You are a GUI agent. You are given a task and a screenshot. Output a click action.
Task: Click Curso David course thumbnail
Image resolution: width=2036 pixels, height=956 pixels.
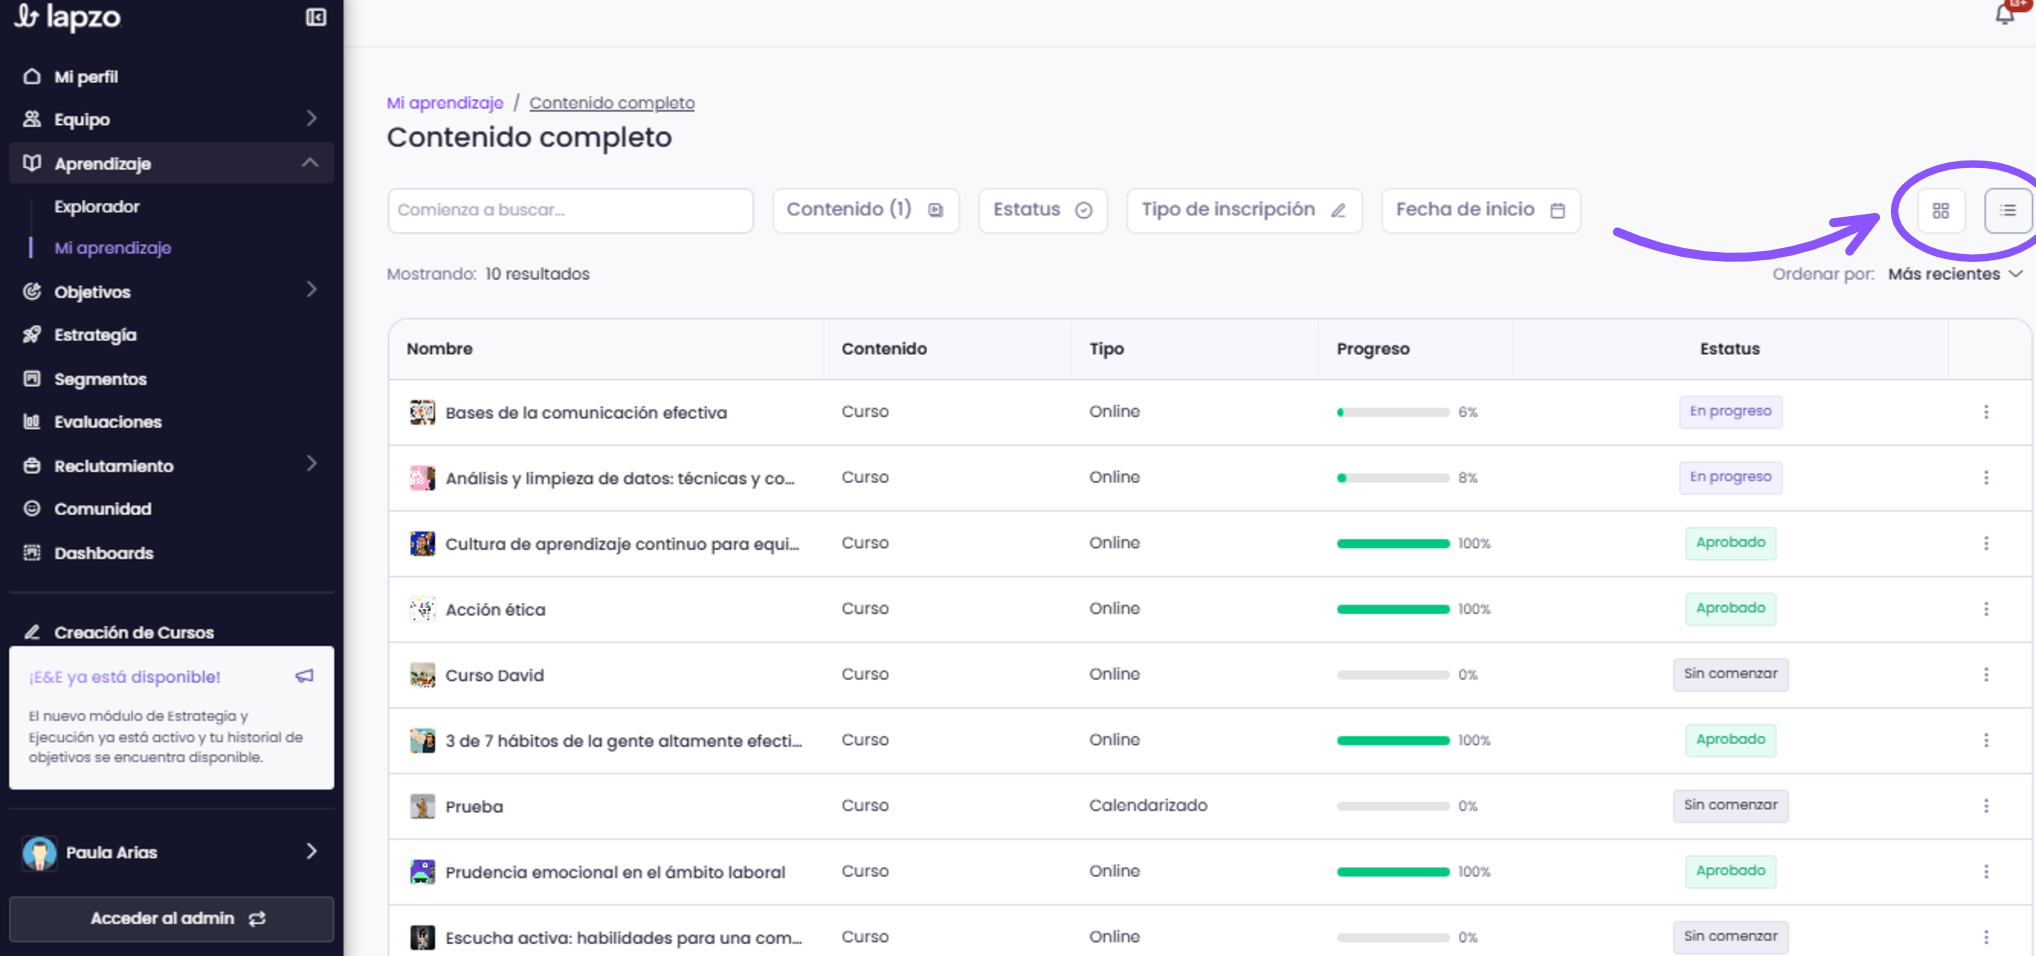pyautogui.click(x=422, y=675)
